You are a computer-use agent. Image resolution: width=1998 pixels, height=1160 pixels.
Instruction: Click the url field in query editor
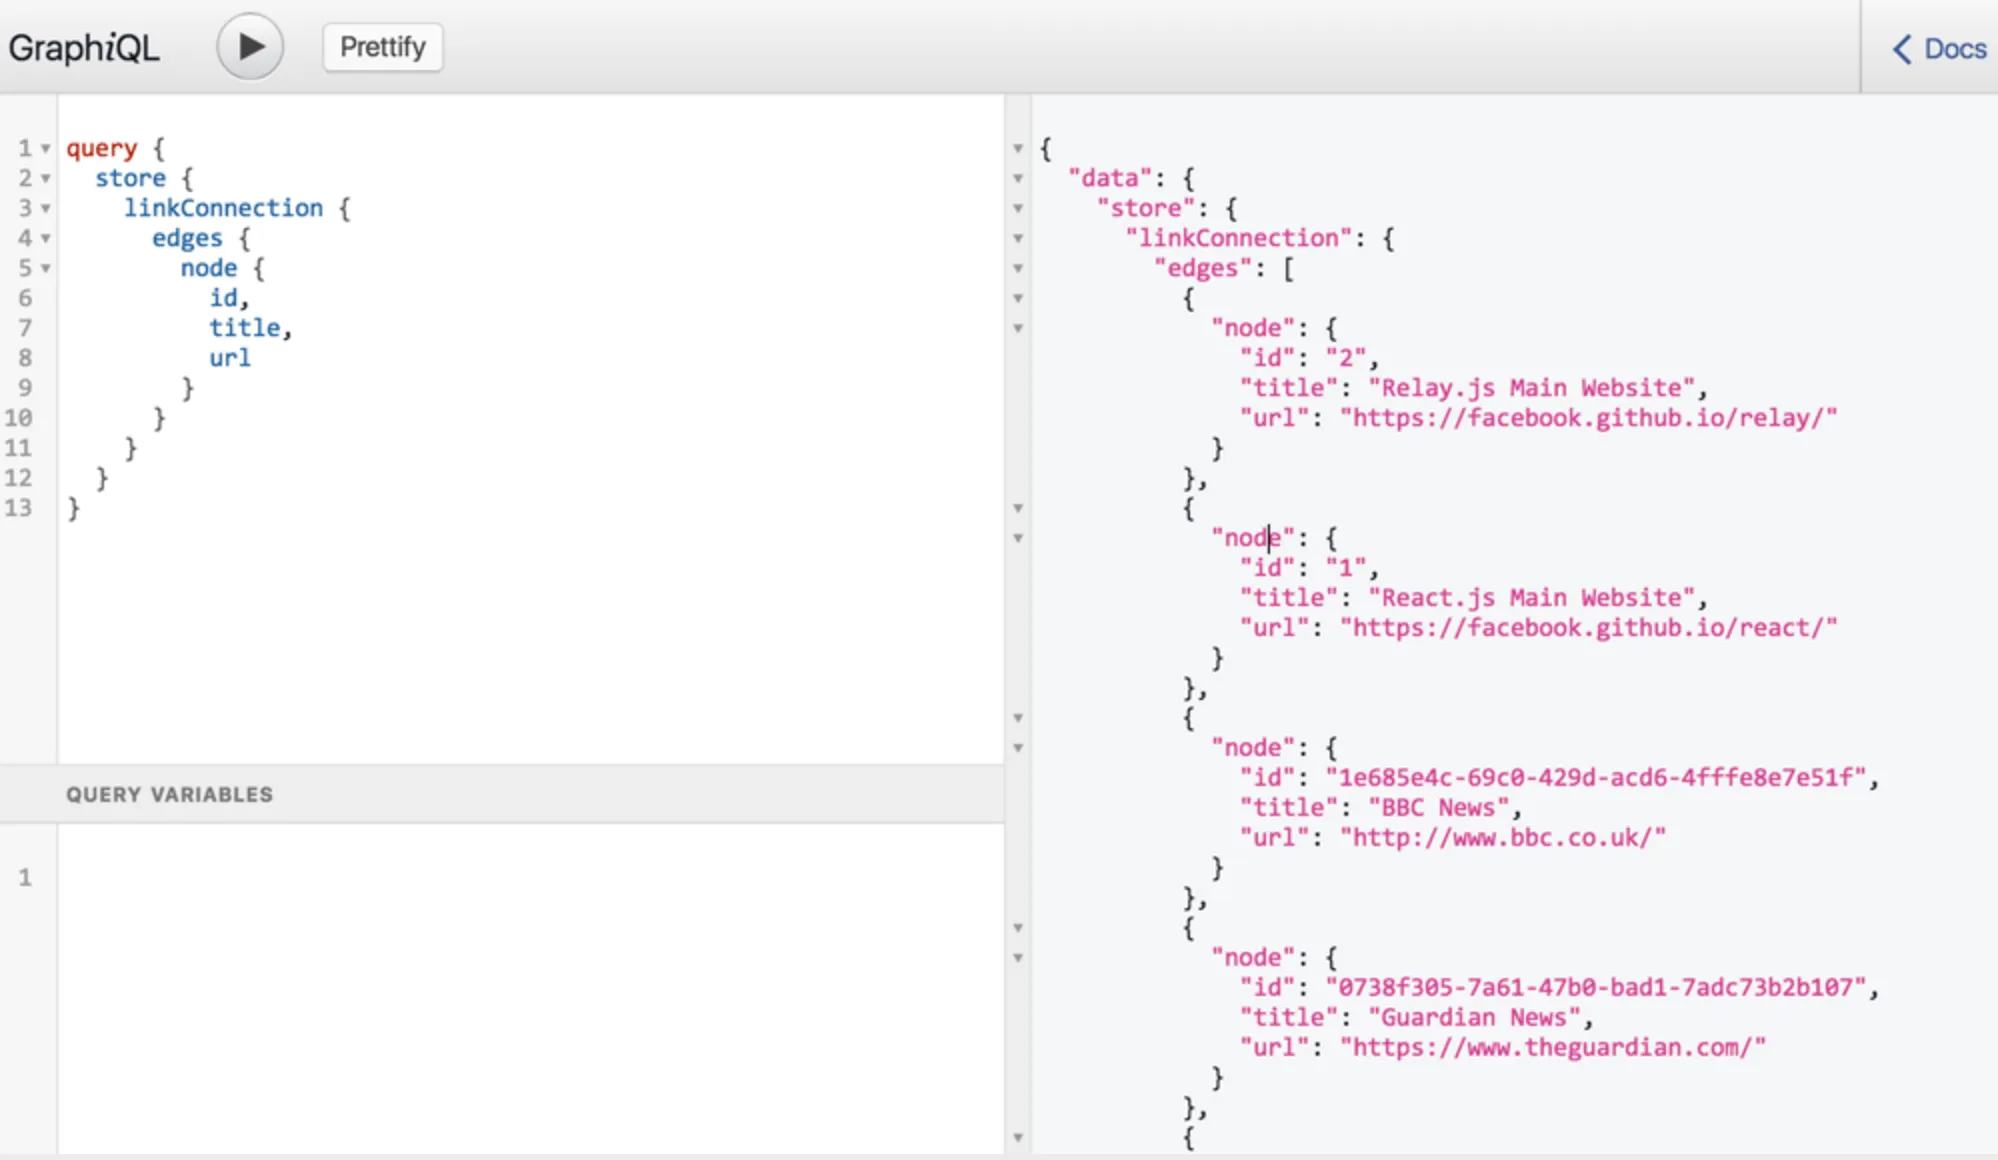pyautogui.click(x=229, y=358)
